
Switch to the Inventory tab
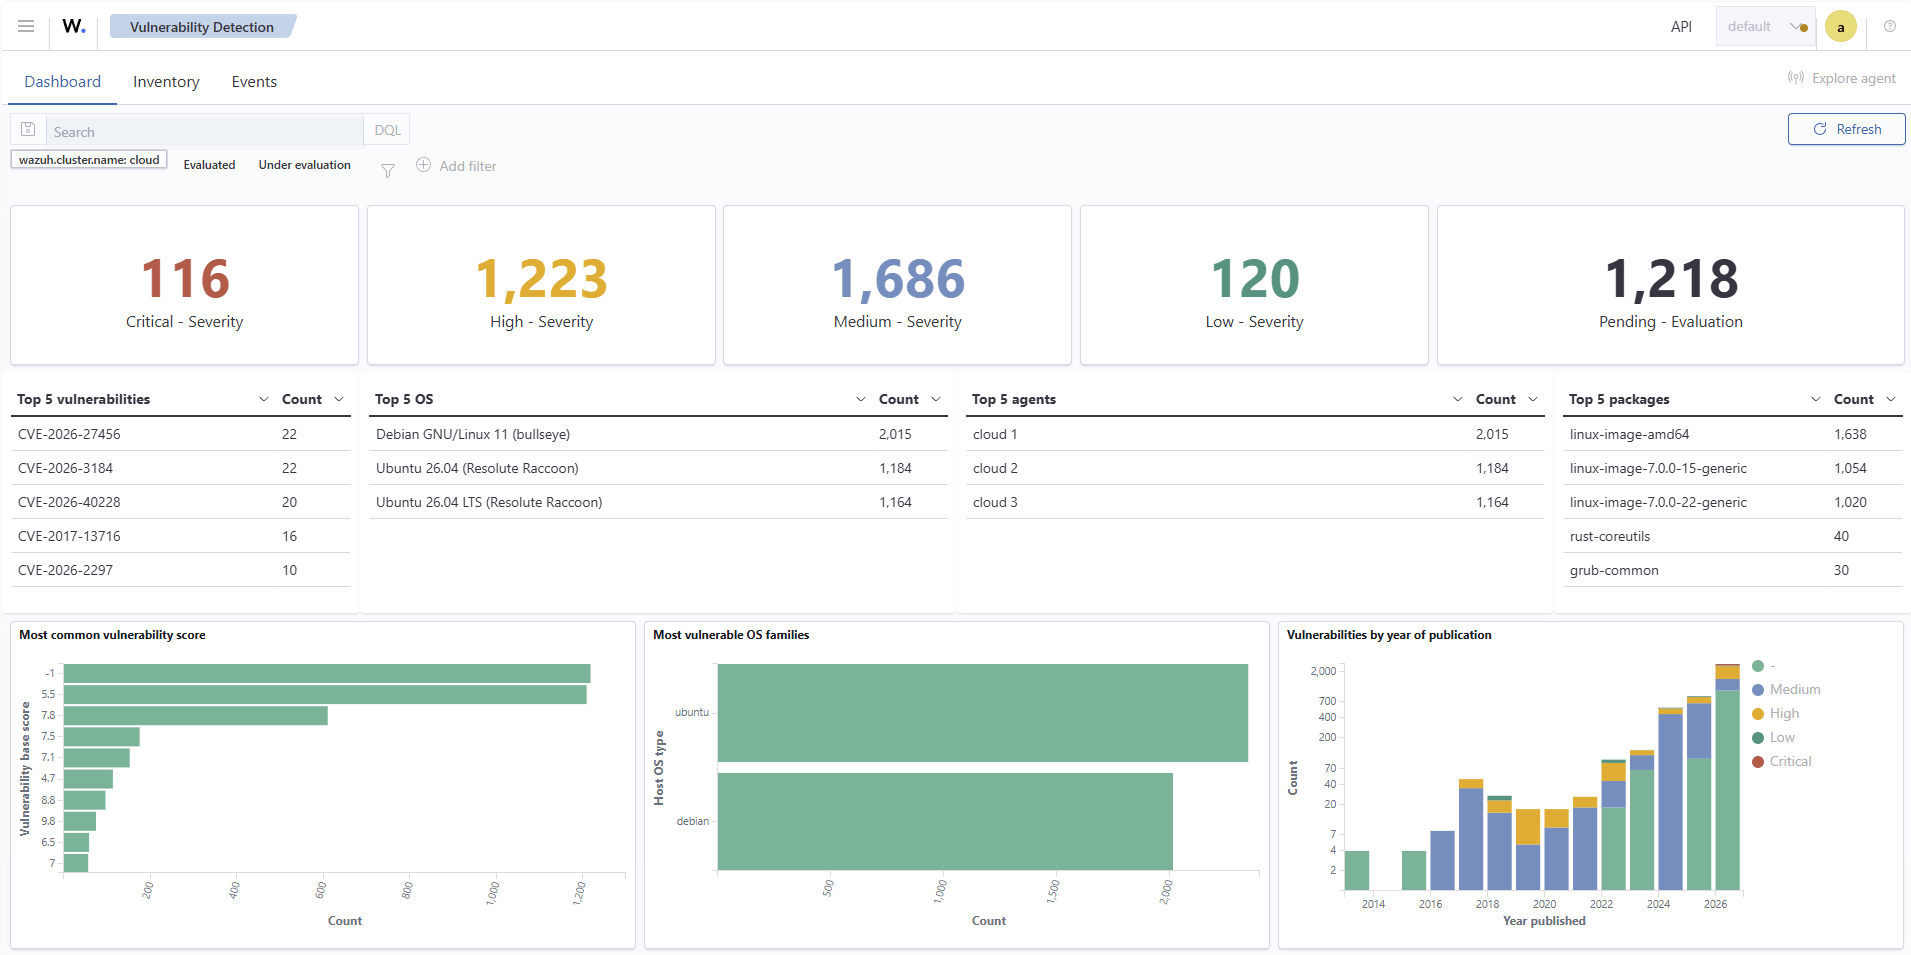click(166, 82)
